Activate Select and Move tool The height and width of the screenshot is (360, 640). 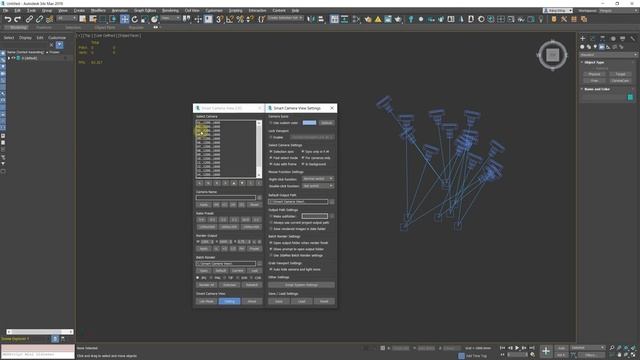(124, 19)
